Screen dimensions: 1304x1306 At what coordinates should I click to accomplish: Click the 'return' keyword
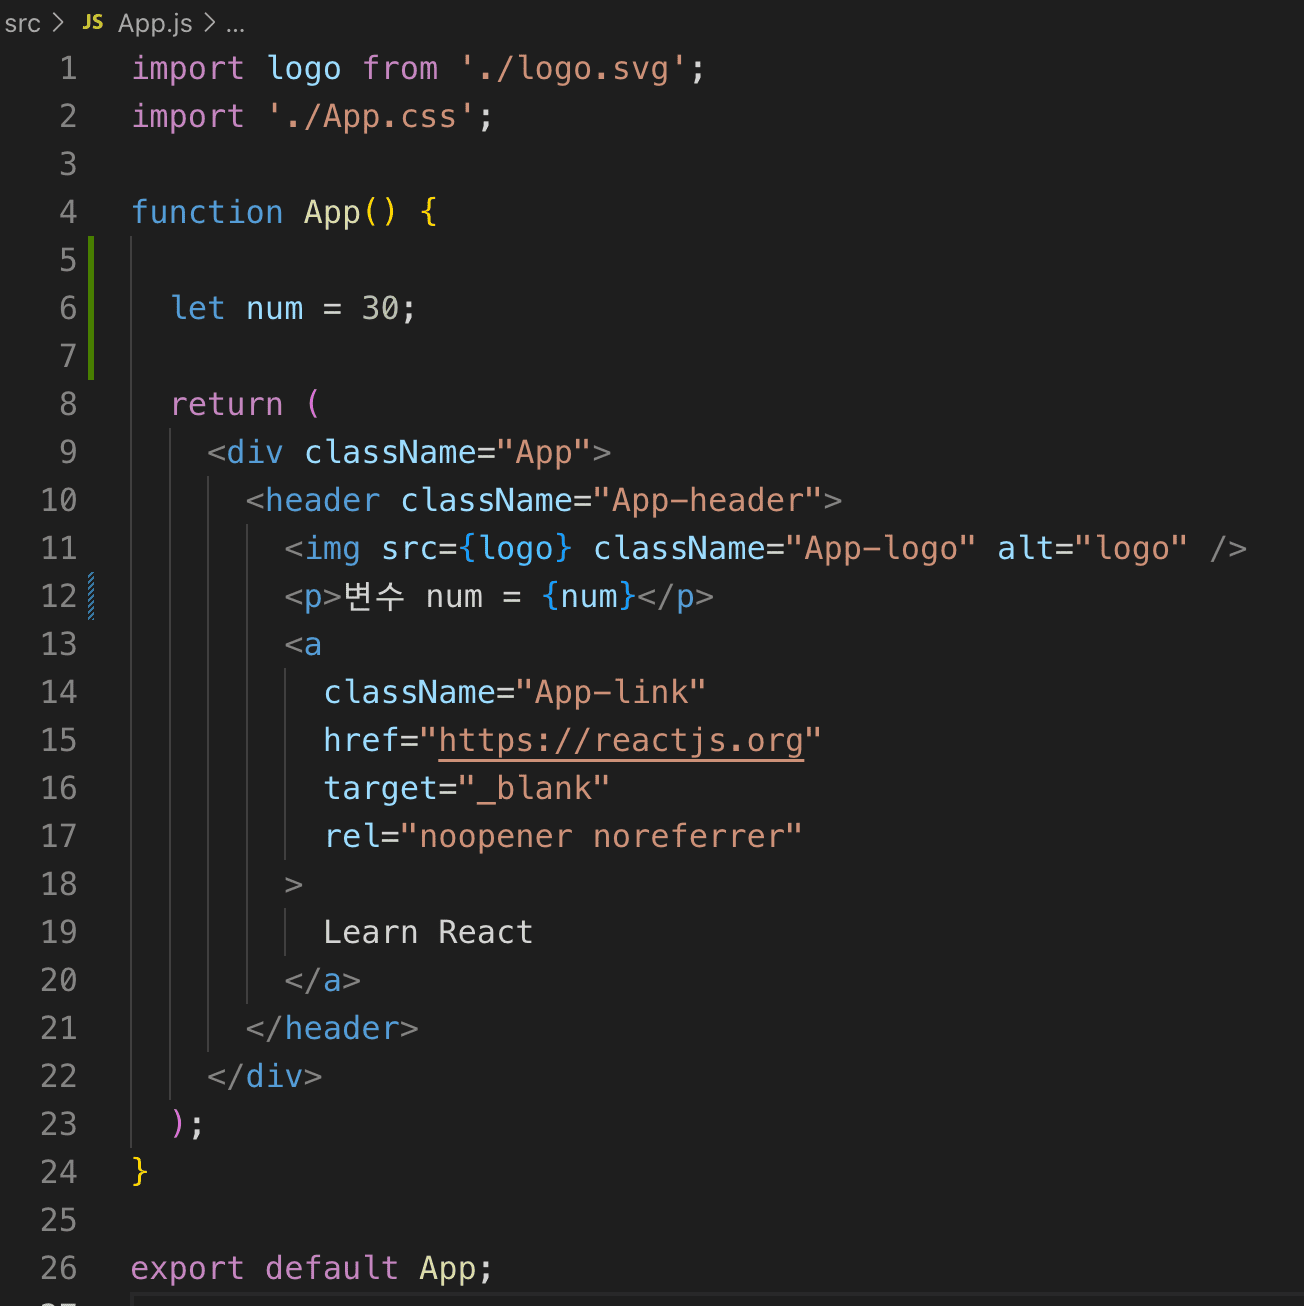227,404
